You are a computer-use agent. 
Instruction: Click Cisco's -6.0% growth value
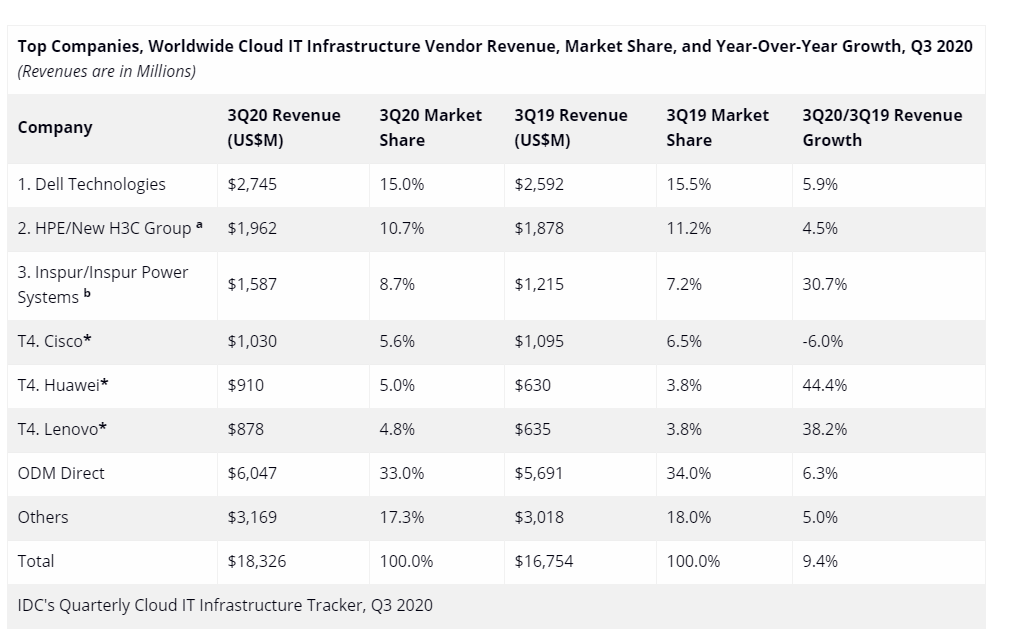(x=822, y=341)
